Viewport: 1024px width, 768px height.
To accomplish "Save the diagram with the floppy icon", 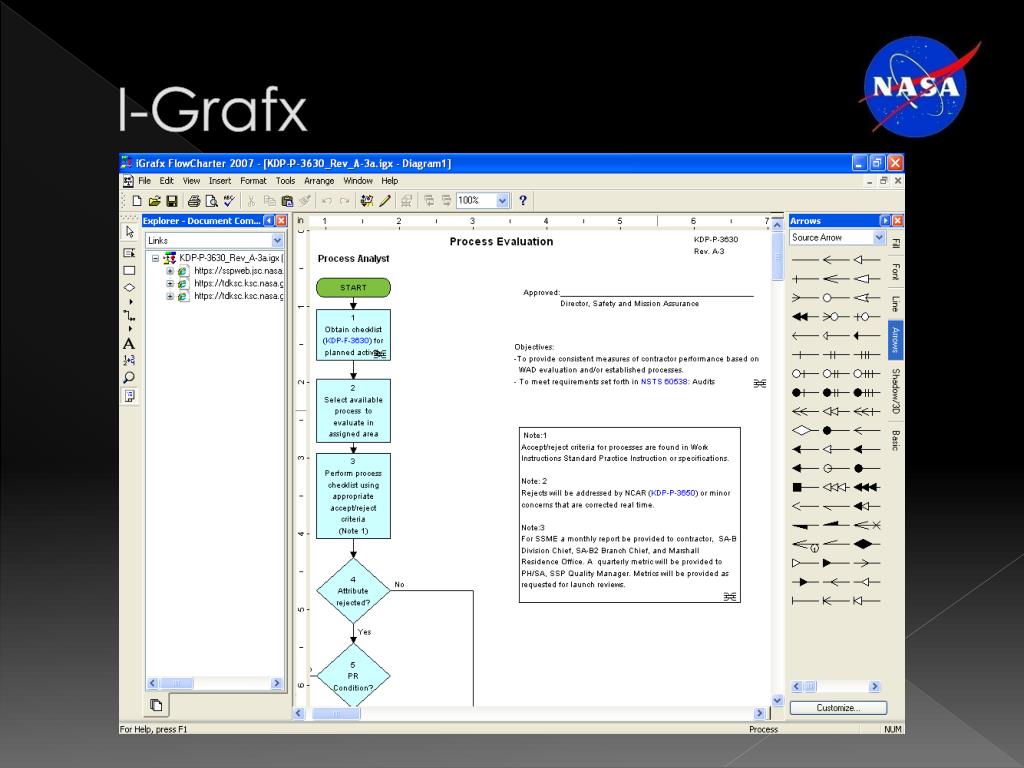I will point(172,200).
